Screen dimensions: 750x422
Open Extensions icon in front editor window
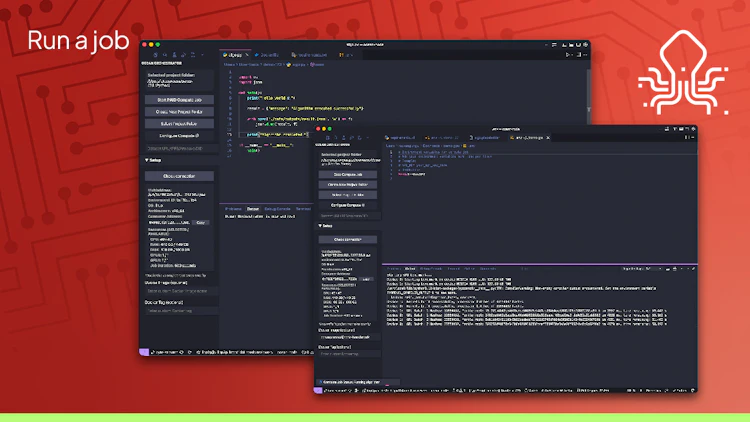(x=360, y=138)
